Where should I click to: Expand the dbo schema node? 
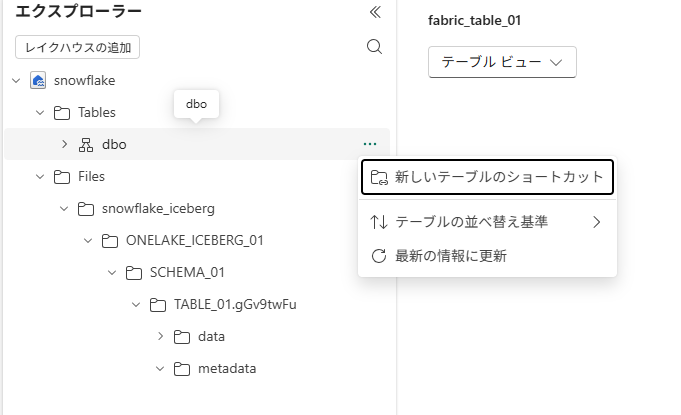pos(64,144)
